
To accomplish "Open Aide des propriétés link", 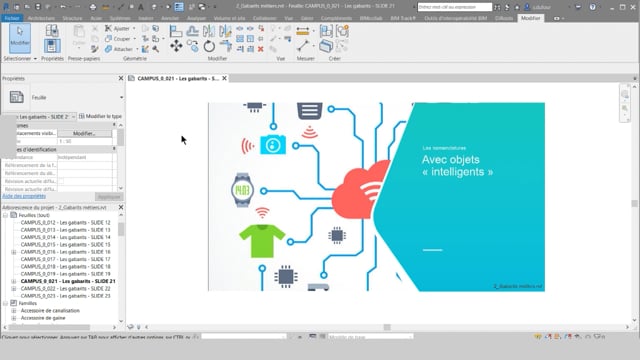I will [x=24, y=196].
